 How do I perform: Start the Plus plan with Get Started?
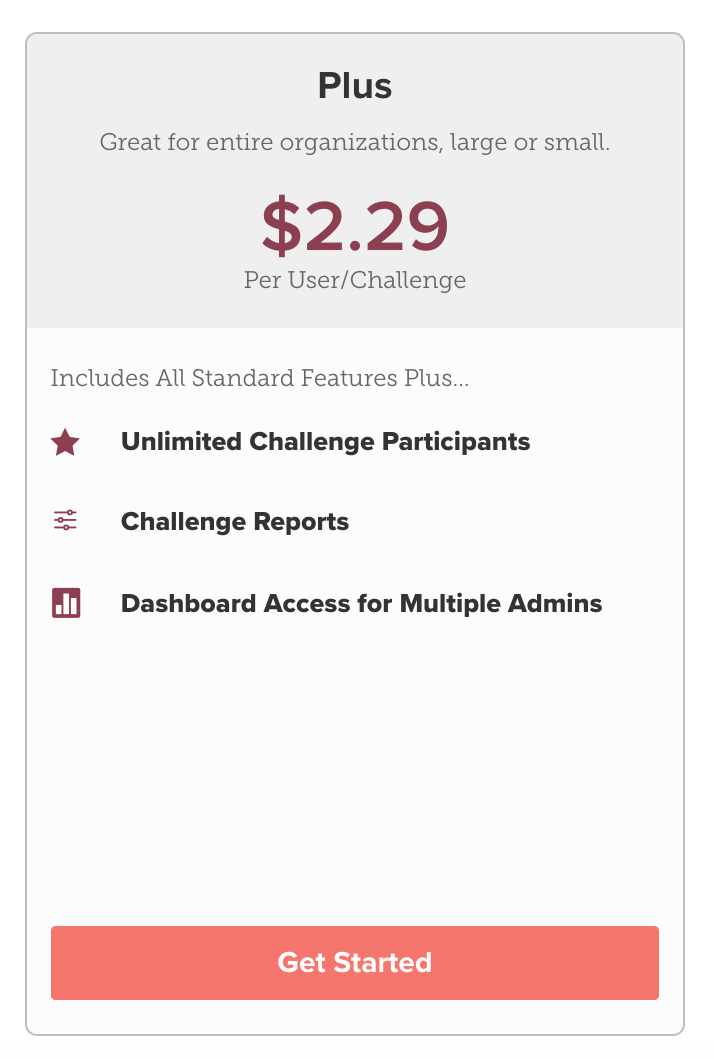coord(355,962)
